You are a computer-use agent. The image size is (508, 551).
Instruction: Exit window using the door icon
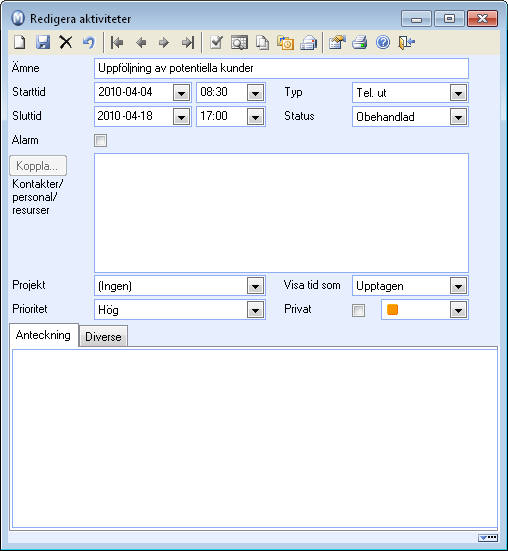coord(406,43)
